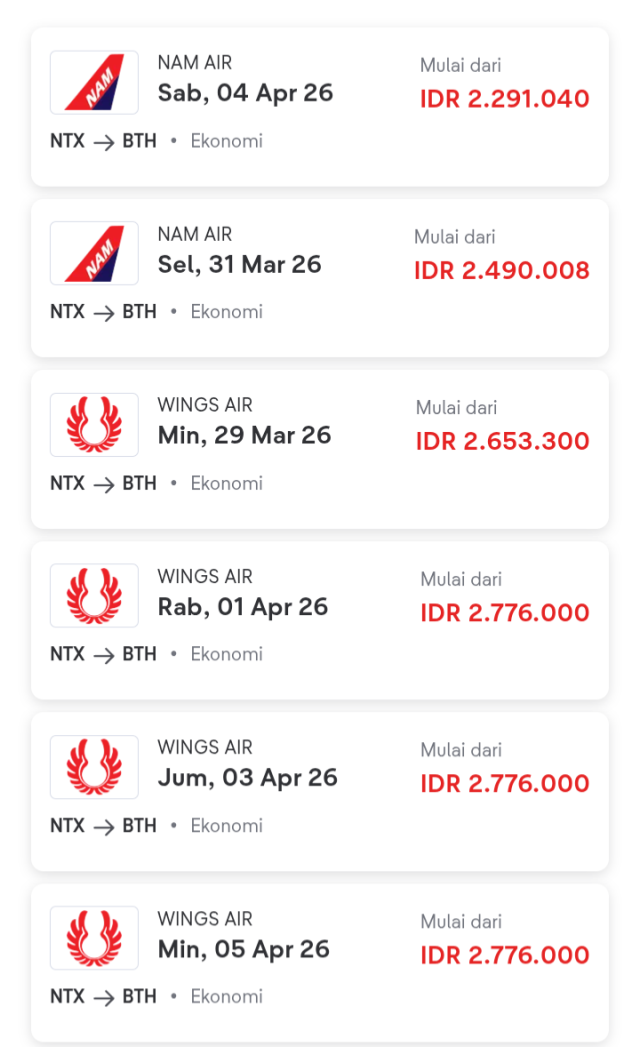
Task: Click the Wings Air logo for 03 Apr flight
Action: point(94,767)
